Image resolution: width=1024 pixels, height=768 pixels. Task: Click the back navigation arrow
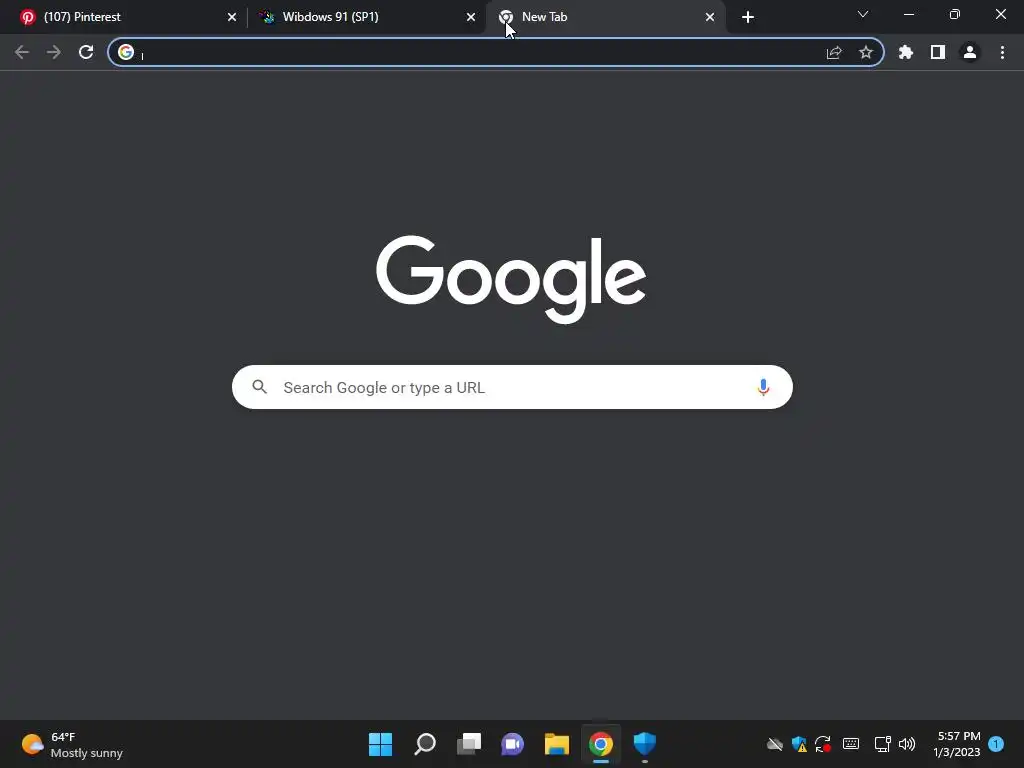tap(22, 52)
